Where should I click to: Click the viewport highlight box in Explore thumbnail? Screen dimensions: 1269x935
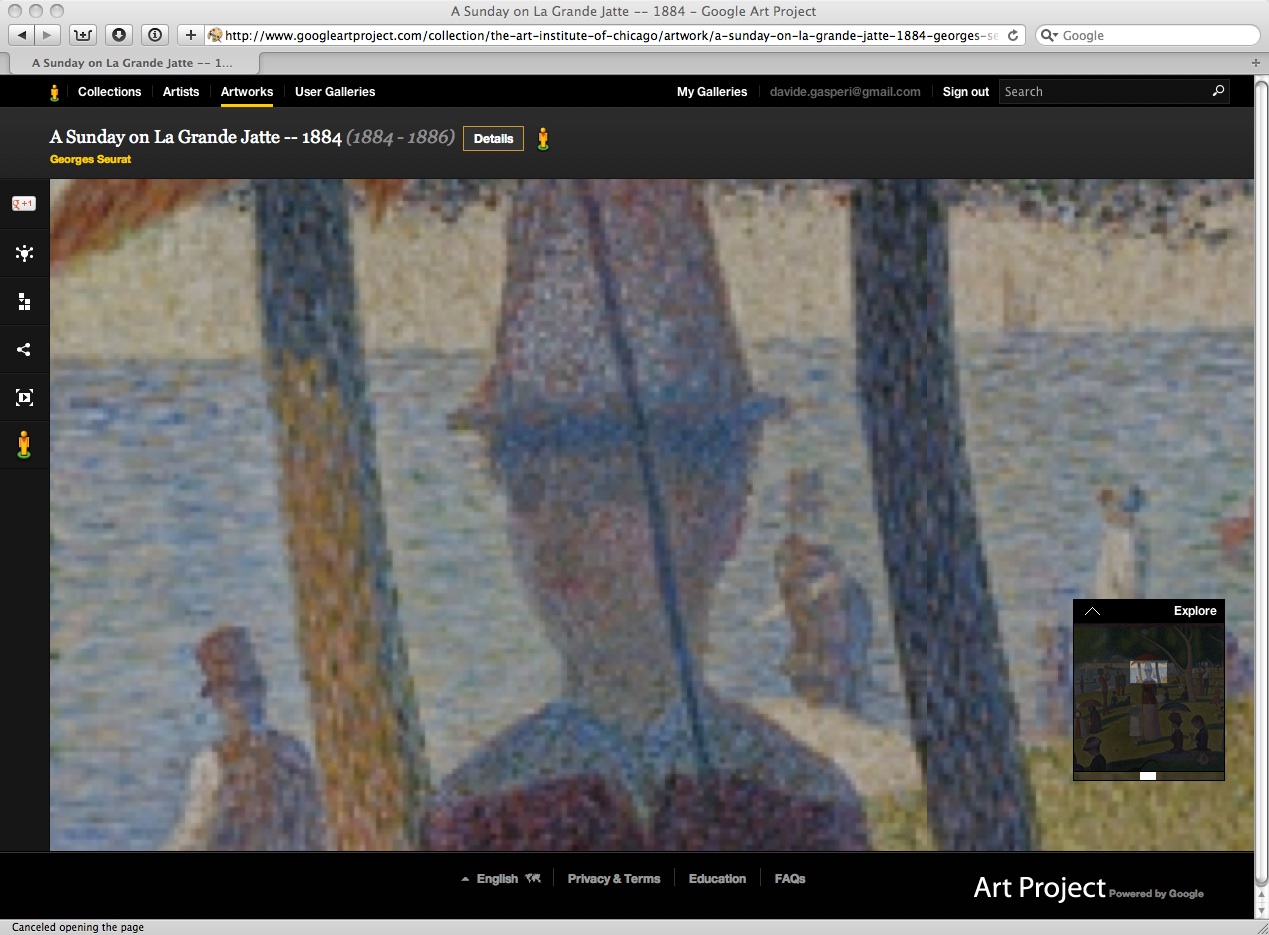click(1149, 671)
